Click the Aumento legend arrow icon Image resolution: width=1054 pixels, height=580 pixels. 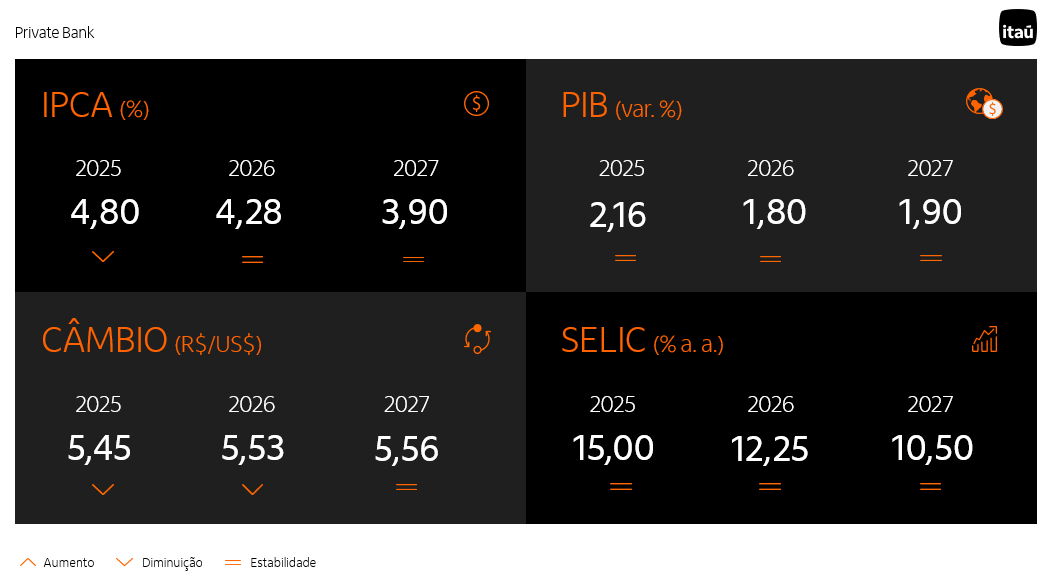tap(28, 562)
